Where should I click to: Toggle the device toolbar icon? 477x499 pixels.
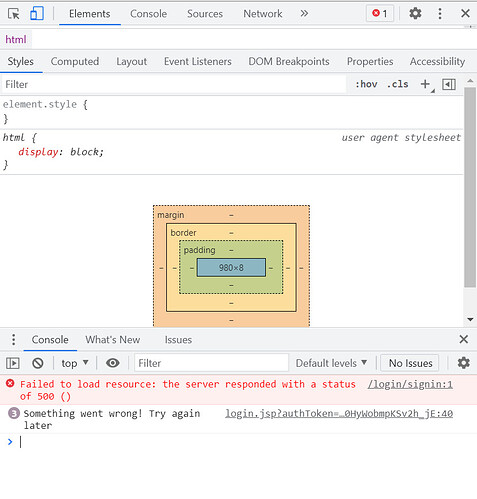[x=37, y=14]
